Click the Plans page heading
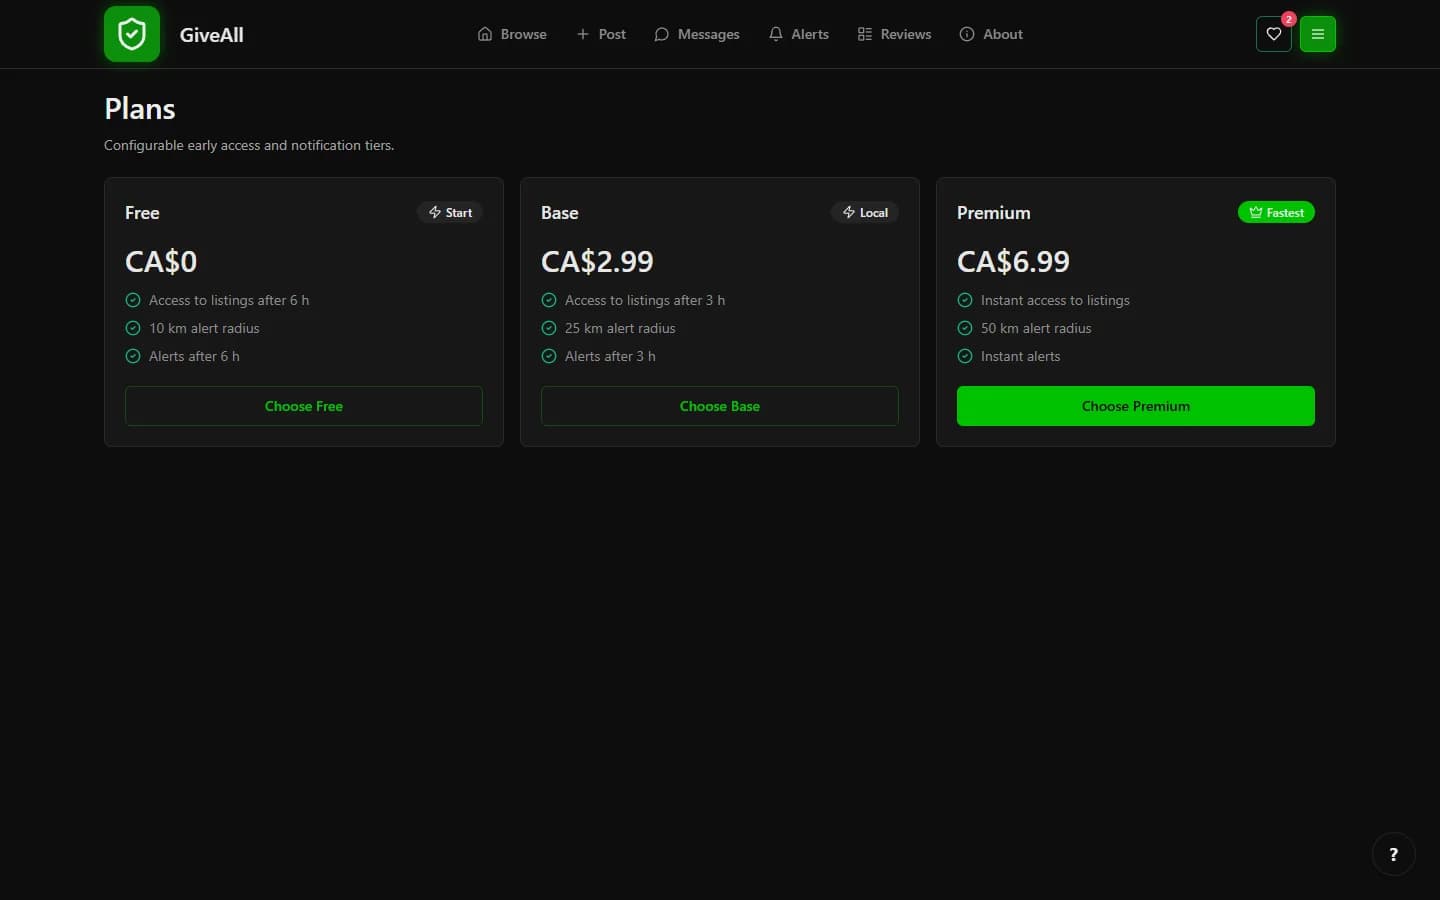 (140, 109)
